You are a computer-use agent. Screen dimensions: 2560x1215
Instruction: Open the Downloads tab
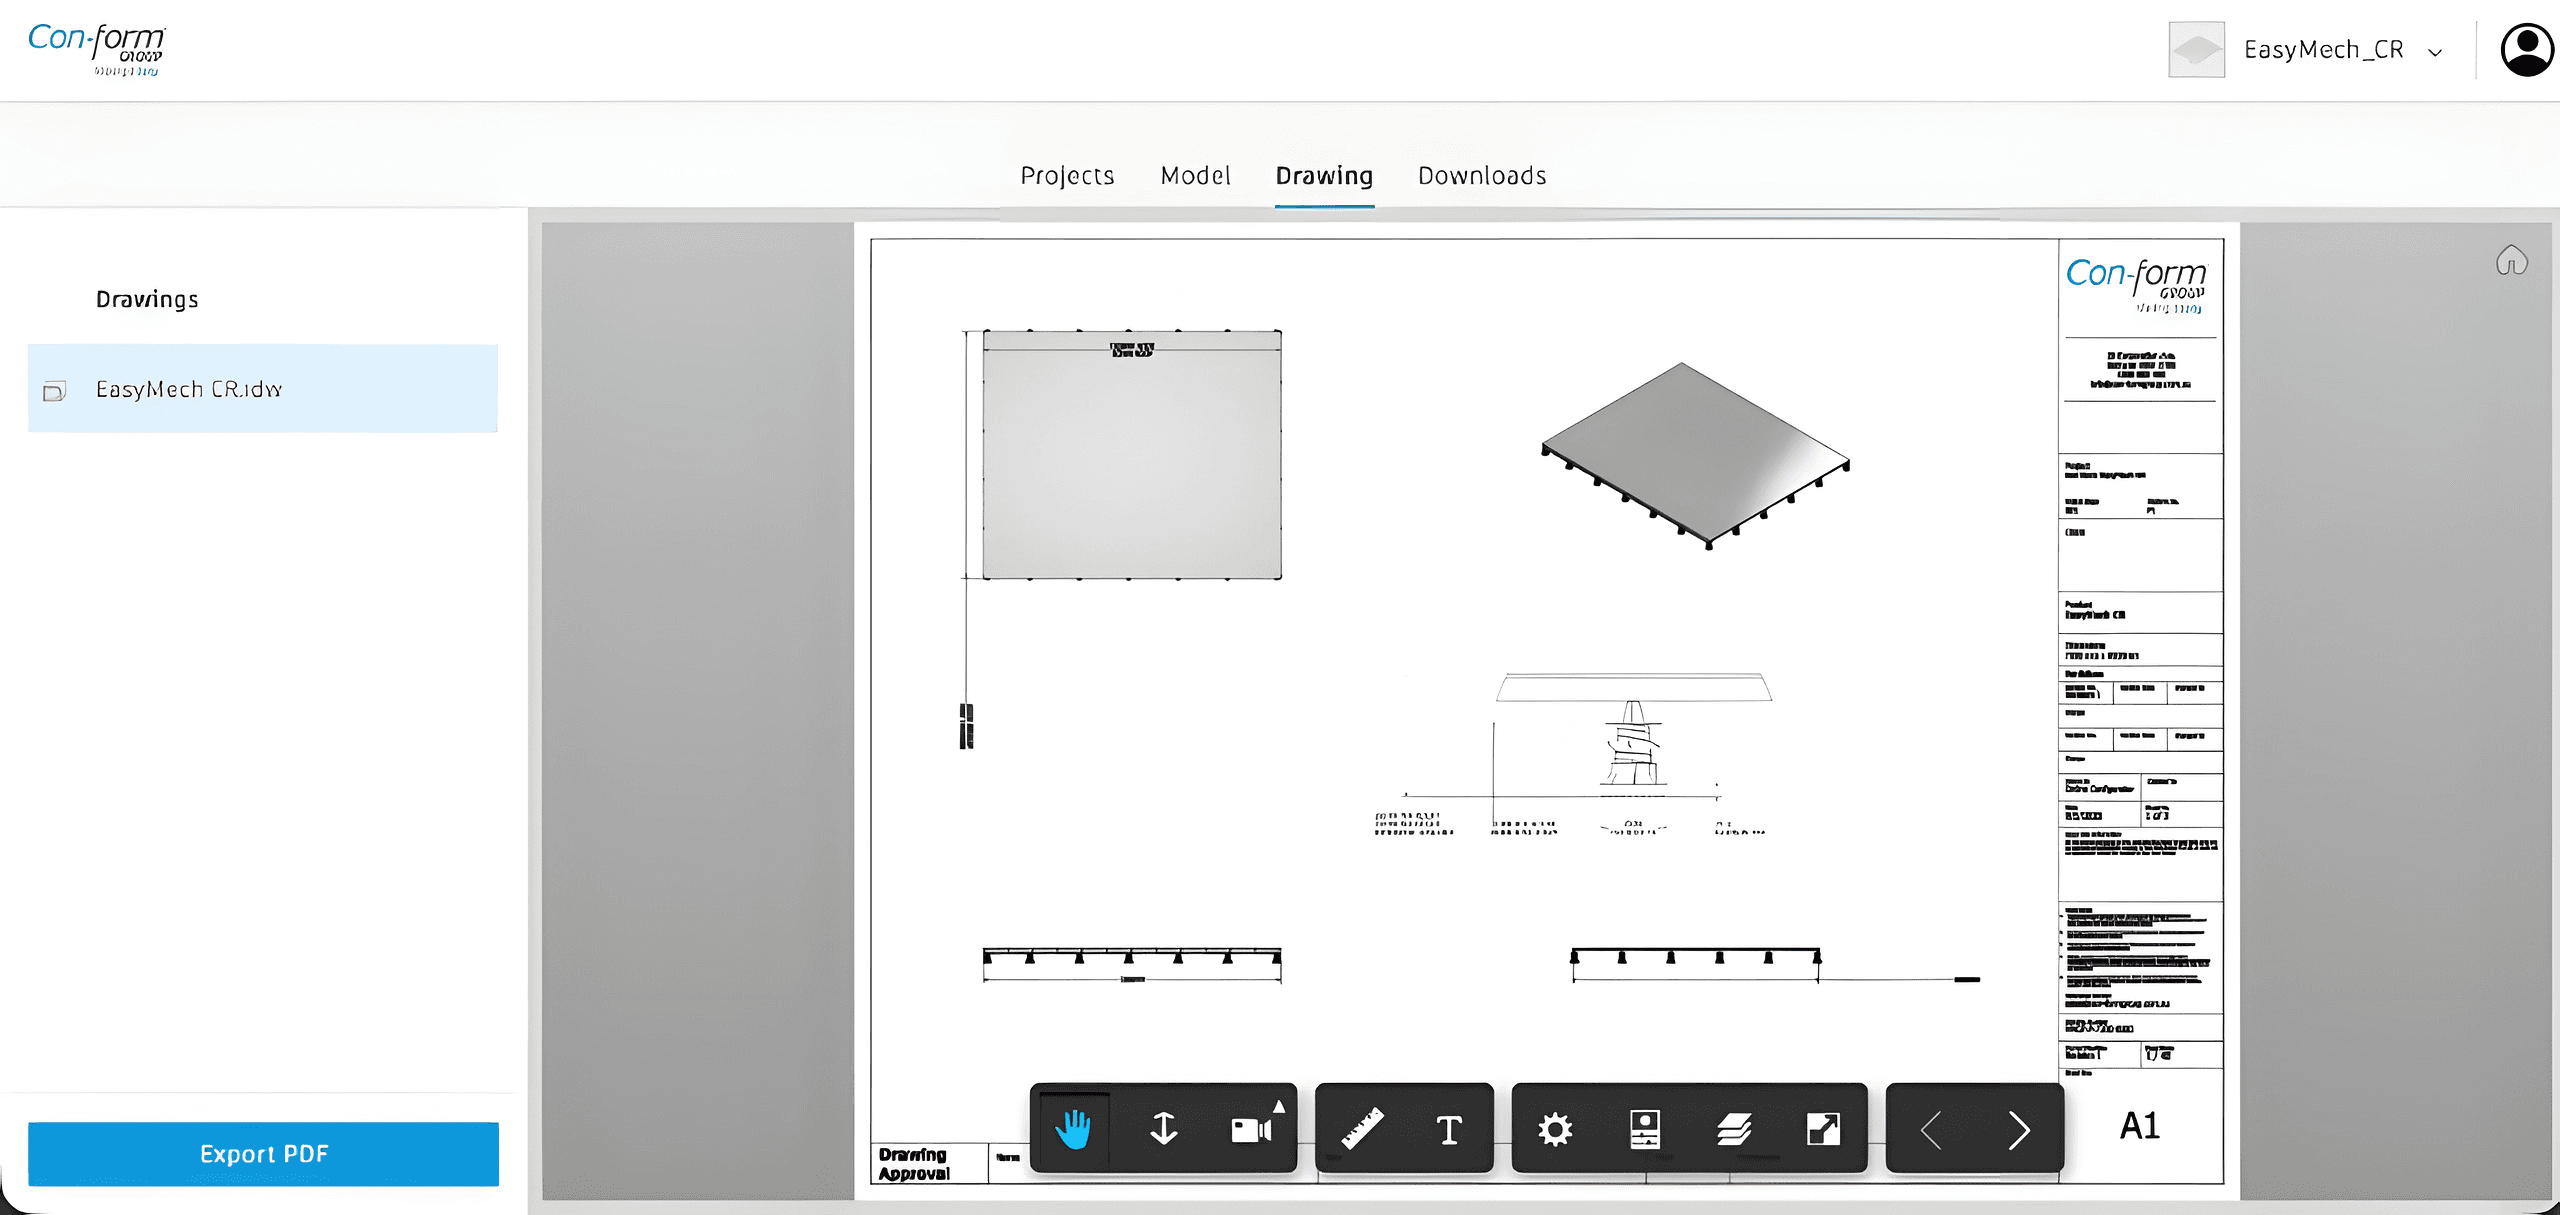click(1482, 176)
